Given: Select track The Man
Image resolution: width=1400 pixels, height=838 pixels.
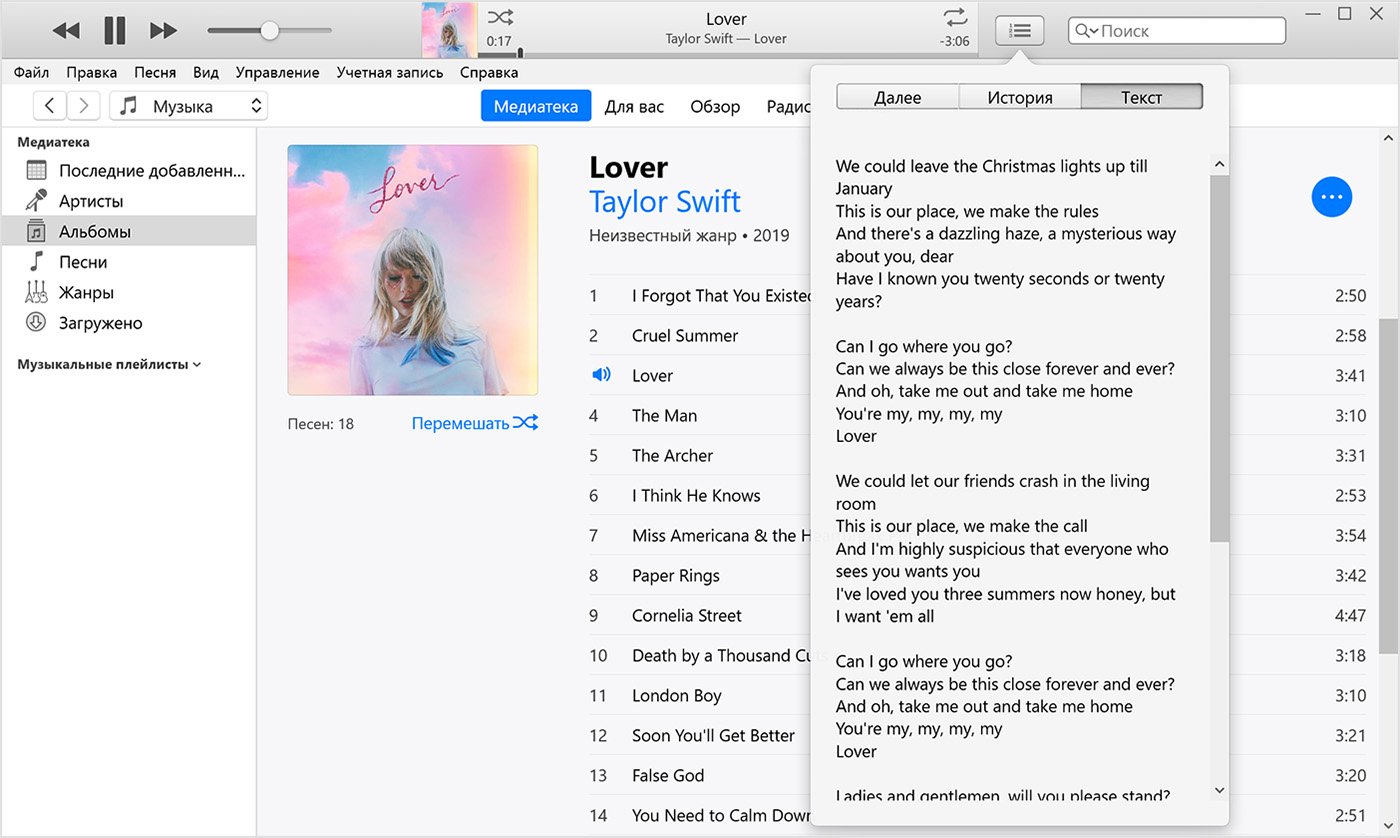Looking at the screenshot, I should click(x=664, y=415).
